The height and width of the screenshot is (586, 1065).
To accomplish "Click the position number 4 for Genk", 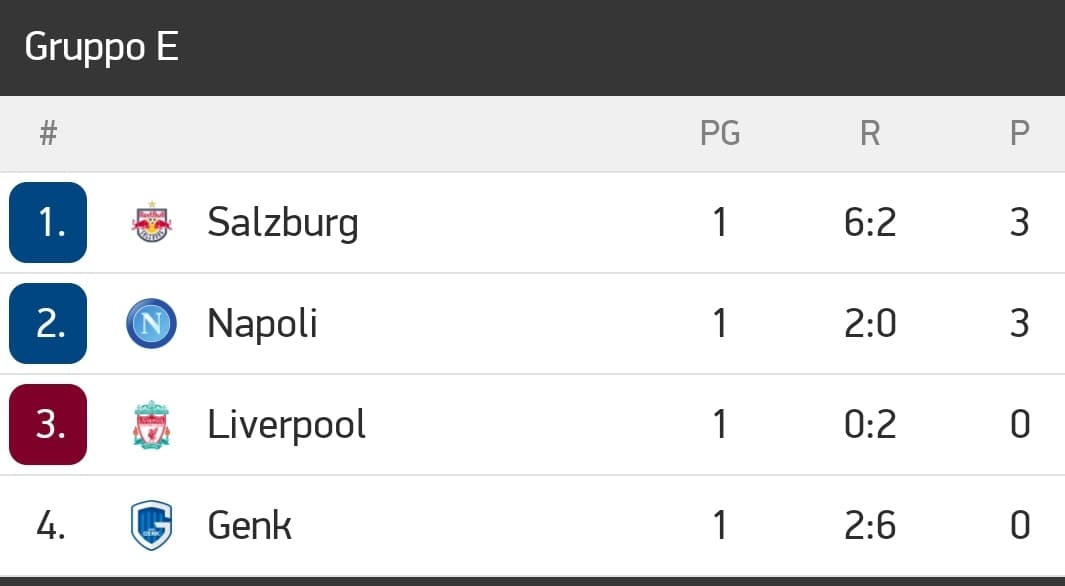I will pyautogui.click(x=50, y=526).
